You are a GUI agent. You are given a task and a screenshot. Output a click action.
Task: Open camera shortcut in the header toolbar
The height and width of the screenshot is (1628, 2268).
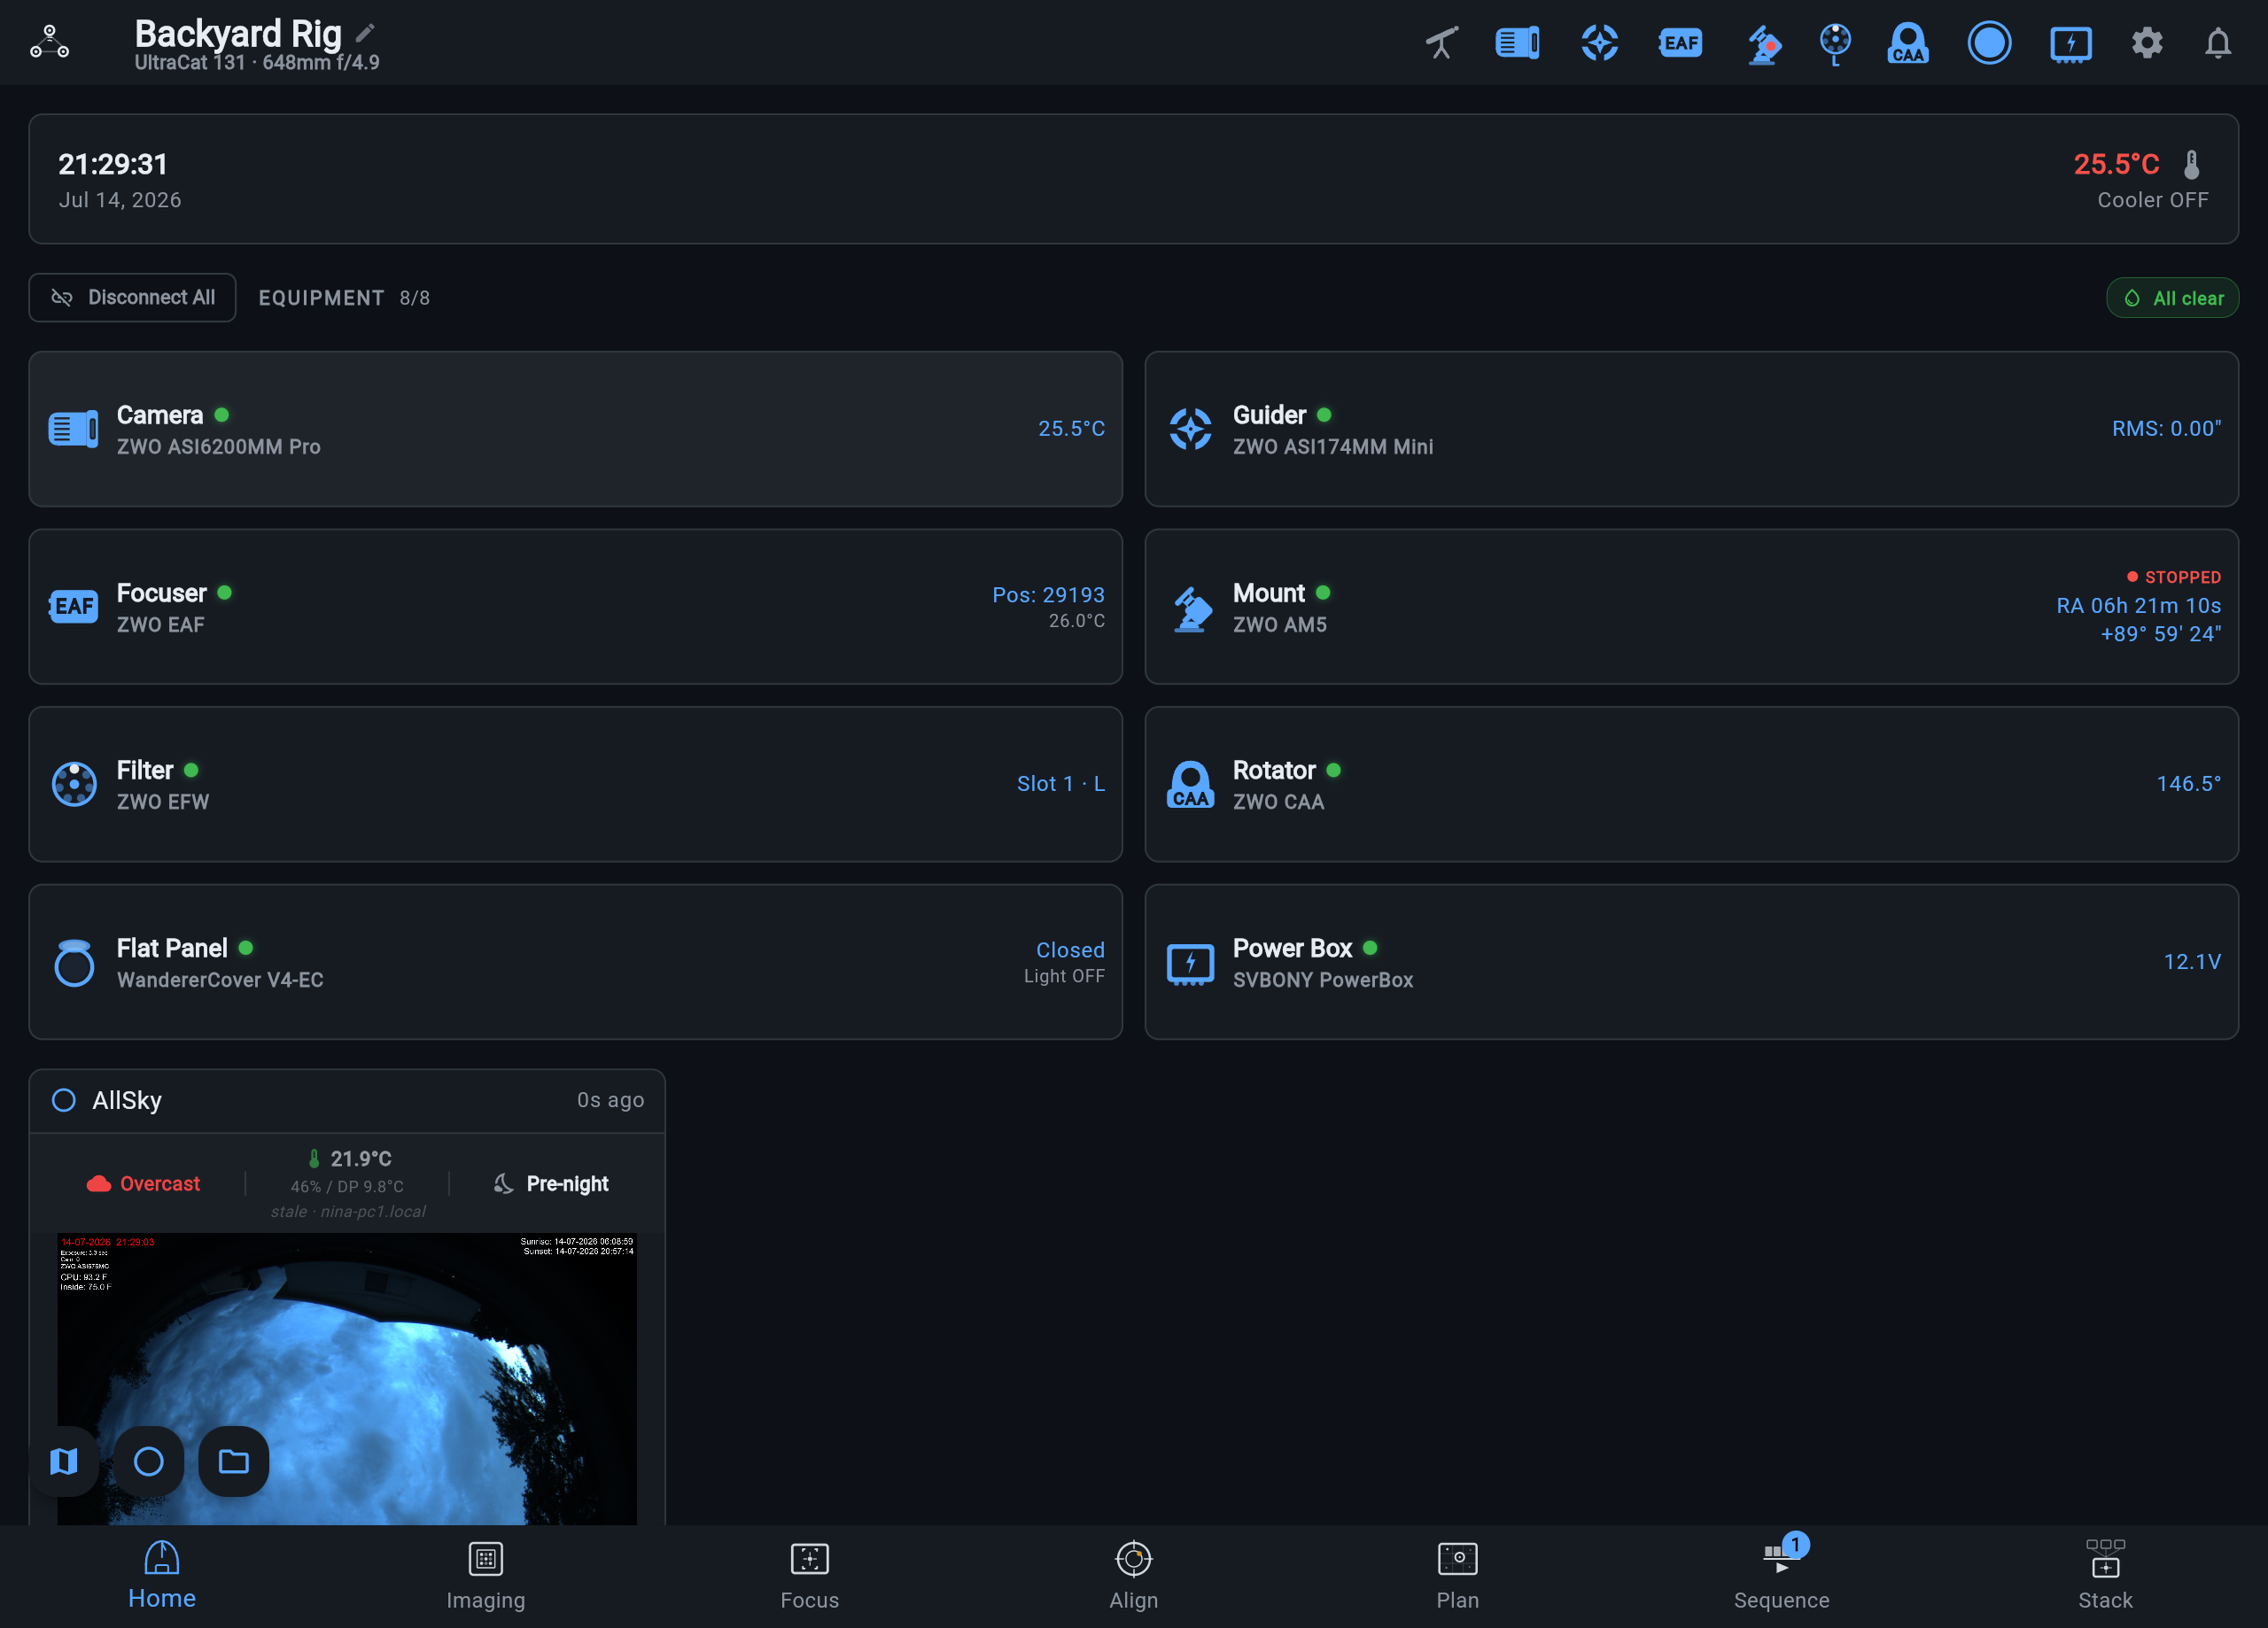tap(1517, 43)
